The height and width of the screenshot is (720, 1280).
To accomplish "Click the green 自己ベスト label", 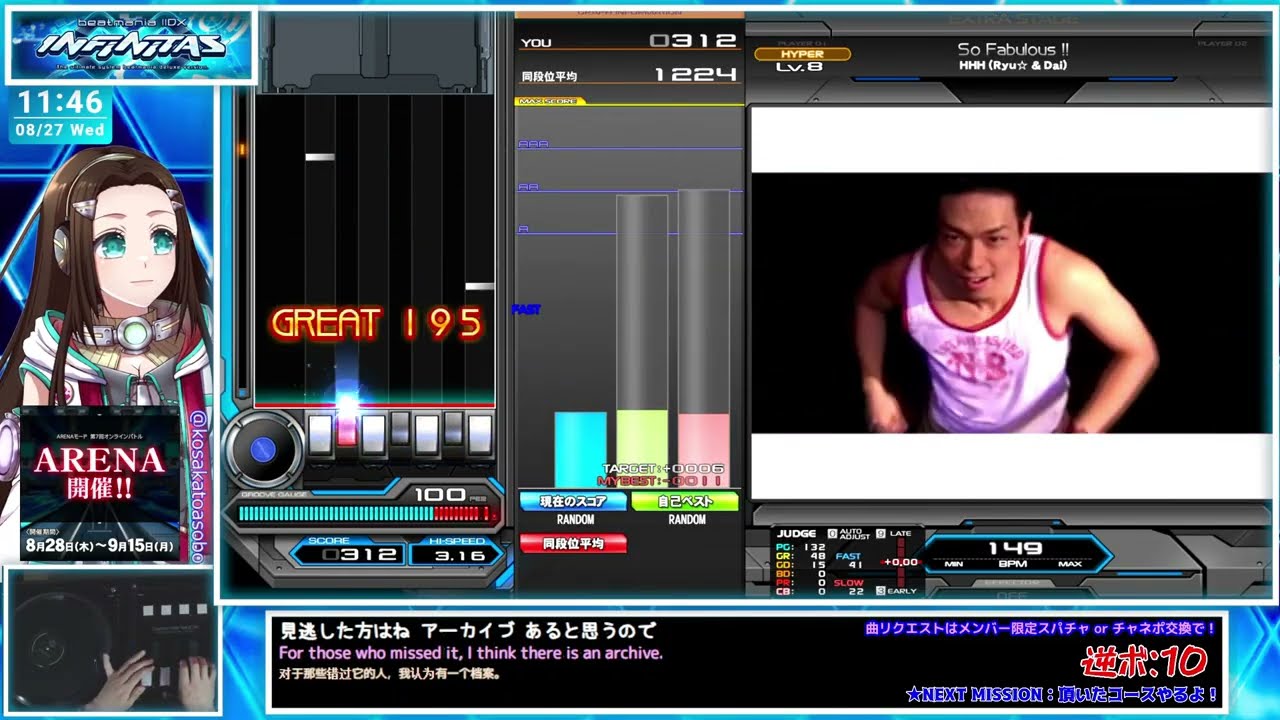I will pos(685,502).
